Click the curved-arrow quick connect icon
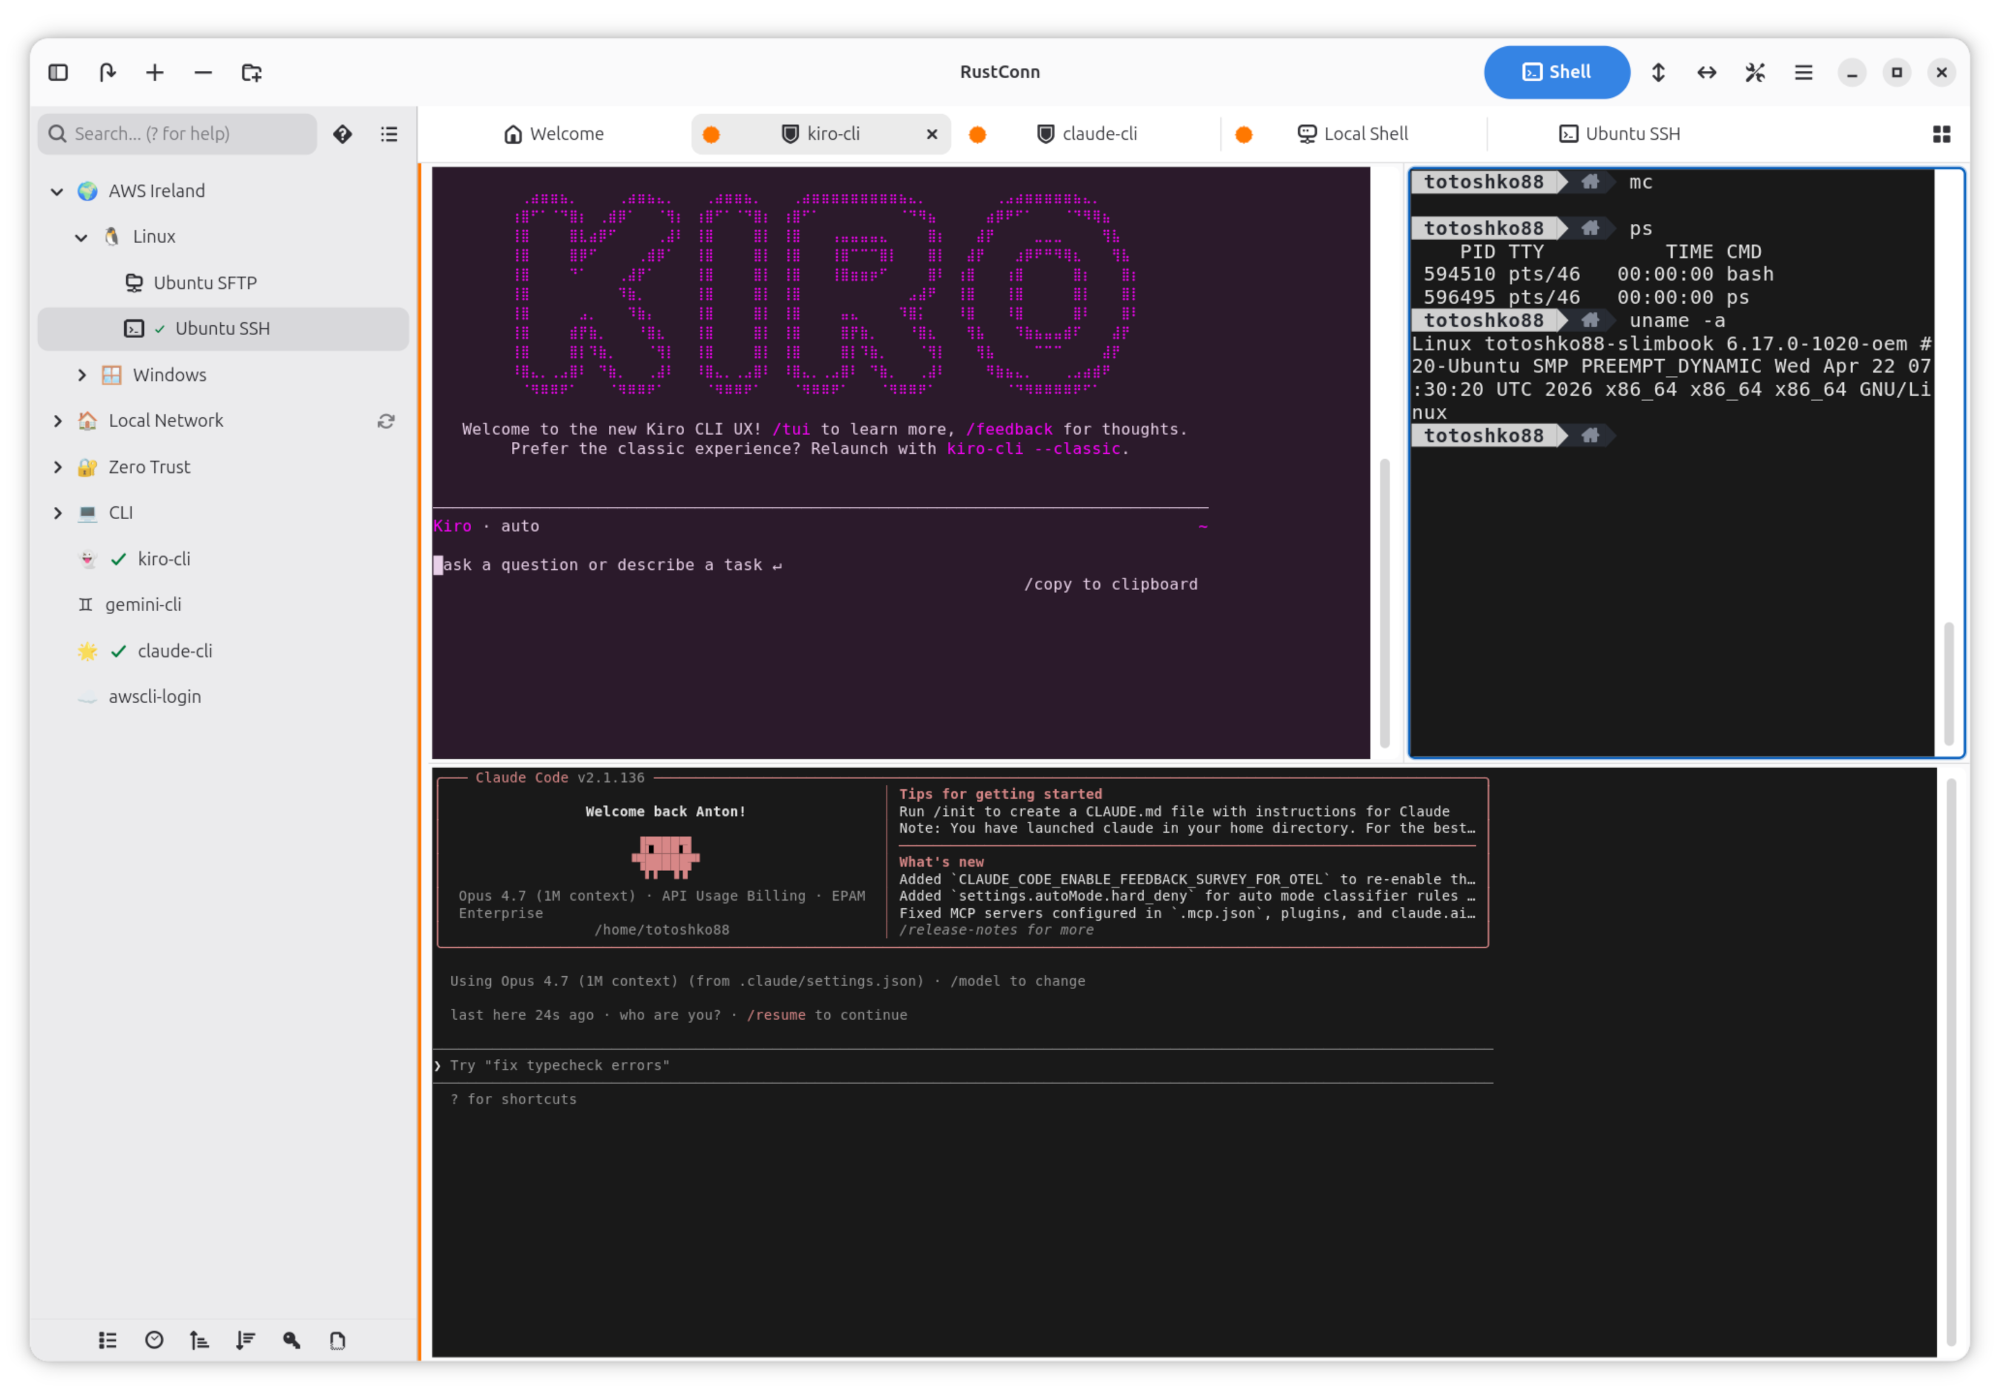This screenshot has height=1400, width=2000. pyautogui.click(x=107, y=72)
